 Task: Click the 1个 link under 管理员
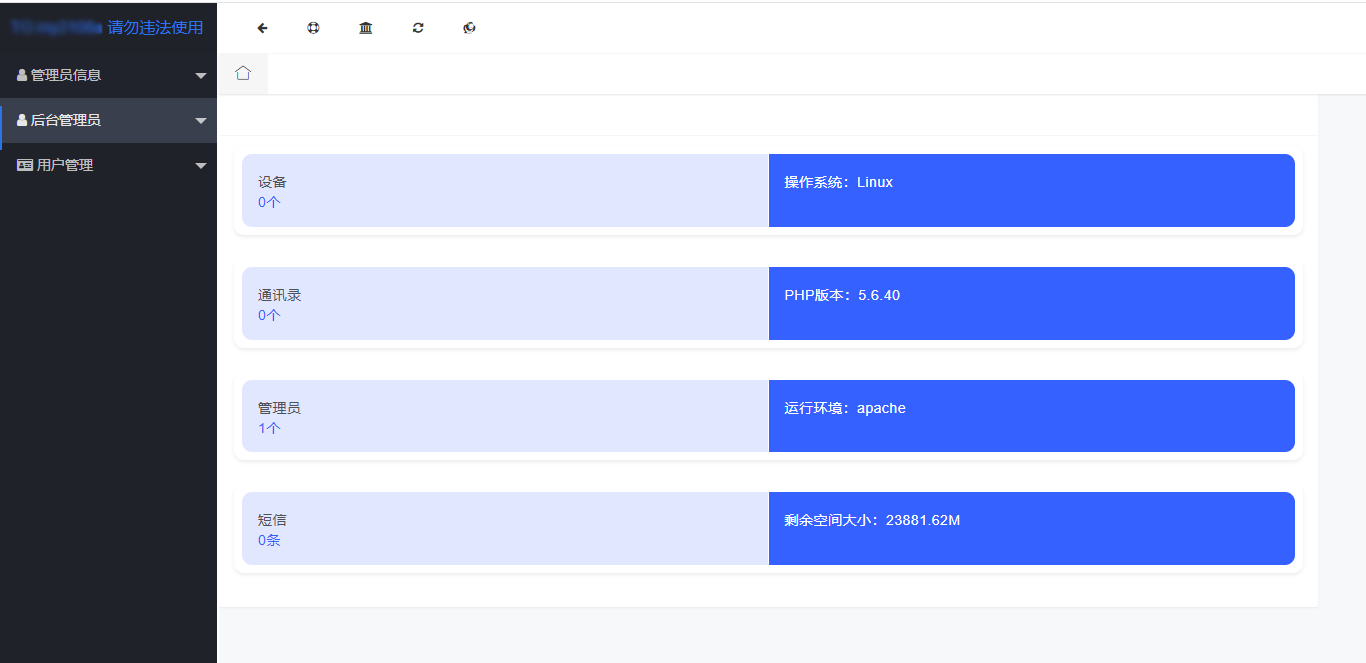pyautogui.click(x=267, y=427)
